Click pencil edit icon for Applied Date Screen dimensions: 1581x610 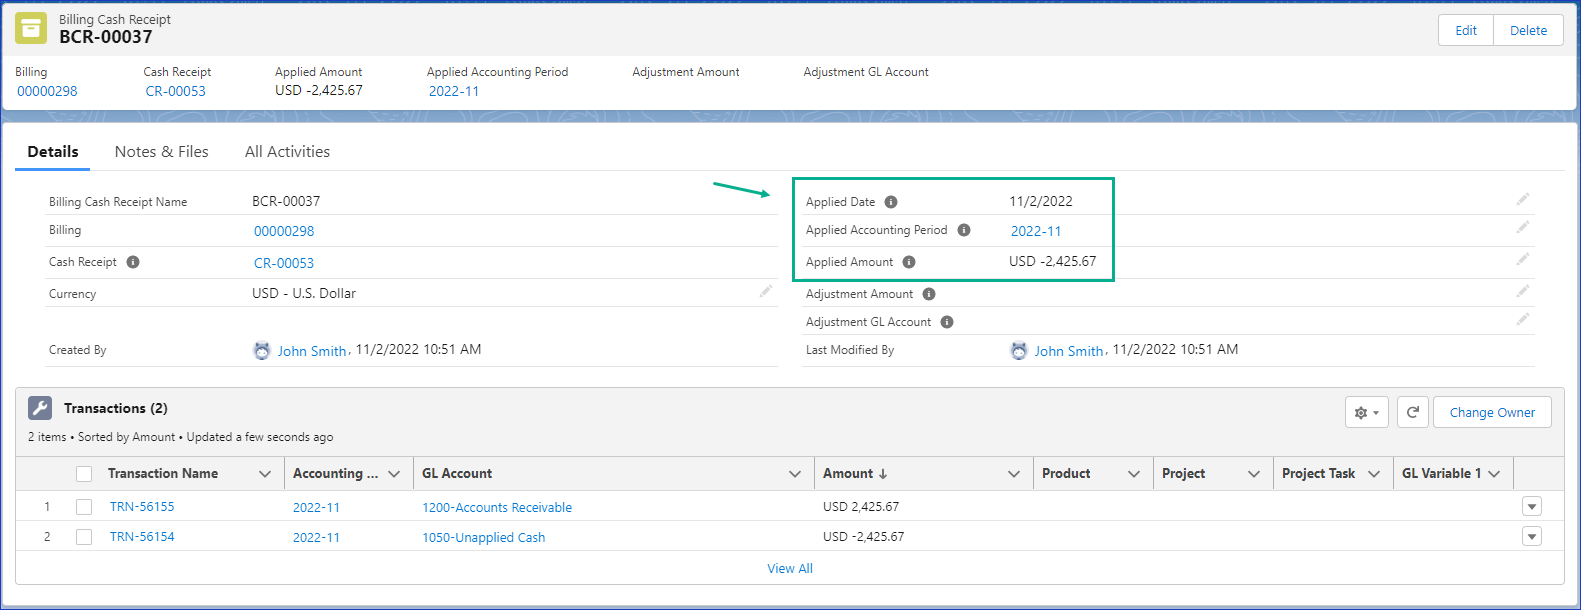pos(1522,200)
